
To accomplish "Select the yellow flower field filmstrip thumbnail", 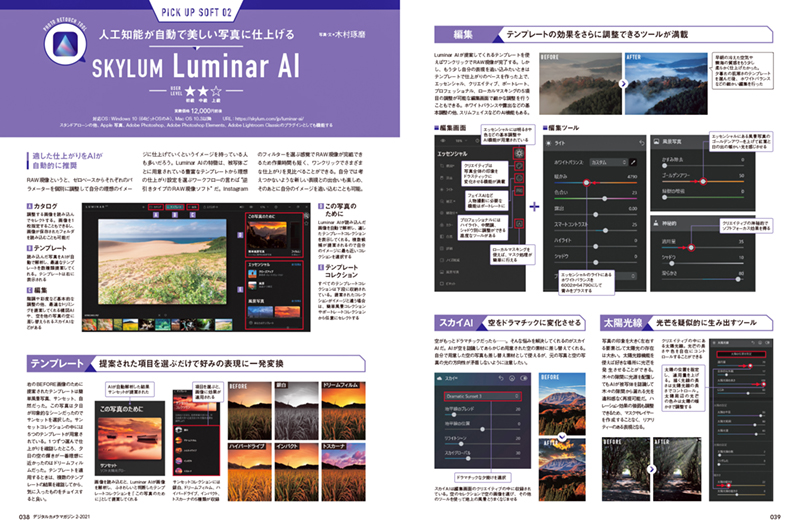I will coord(132,324).
